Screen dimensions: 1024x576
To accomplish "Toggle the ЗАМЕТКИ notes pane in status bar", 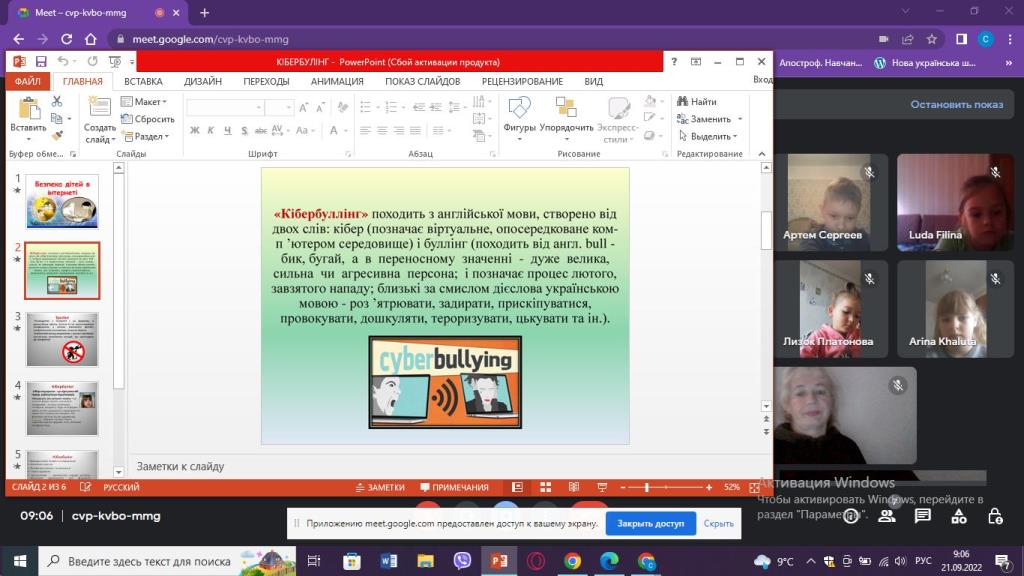I will (x=380, y=487).
